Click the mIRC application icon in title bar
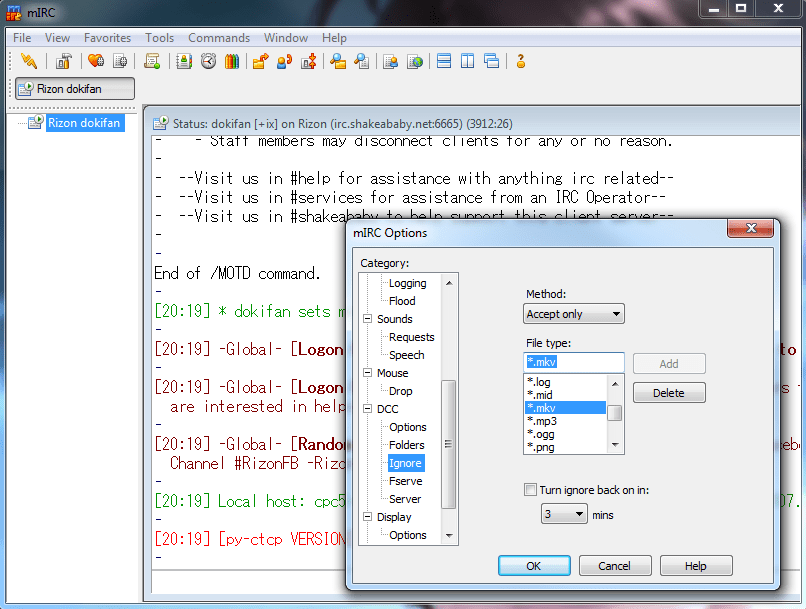Image resolution: width=806 pixels, height=609 pixels. 13,12
